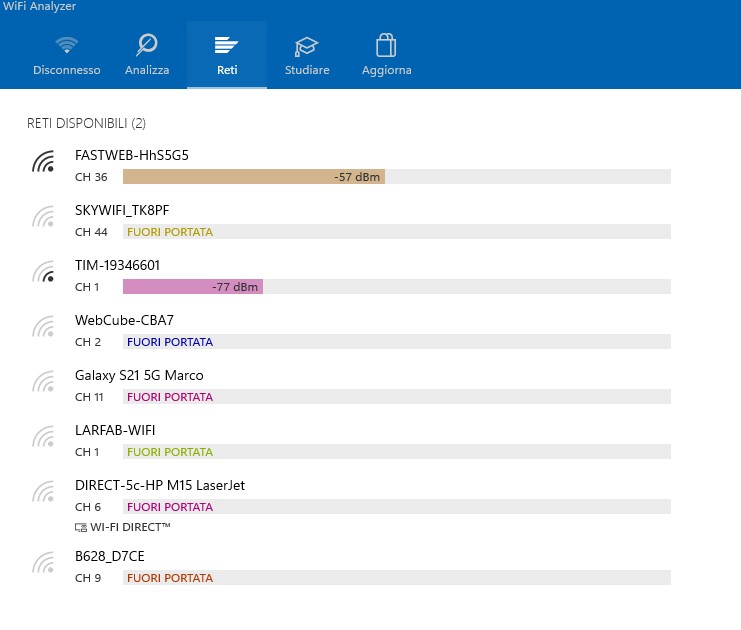
Task: Click the CH 6 channel label
Action: 88,507
